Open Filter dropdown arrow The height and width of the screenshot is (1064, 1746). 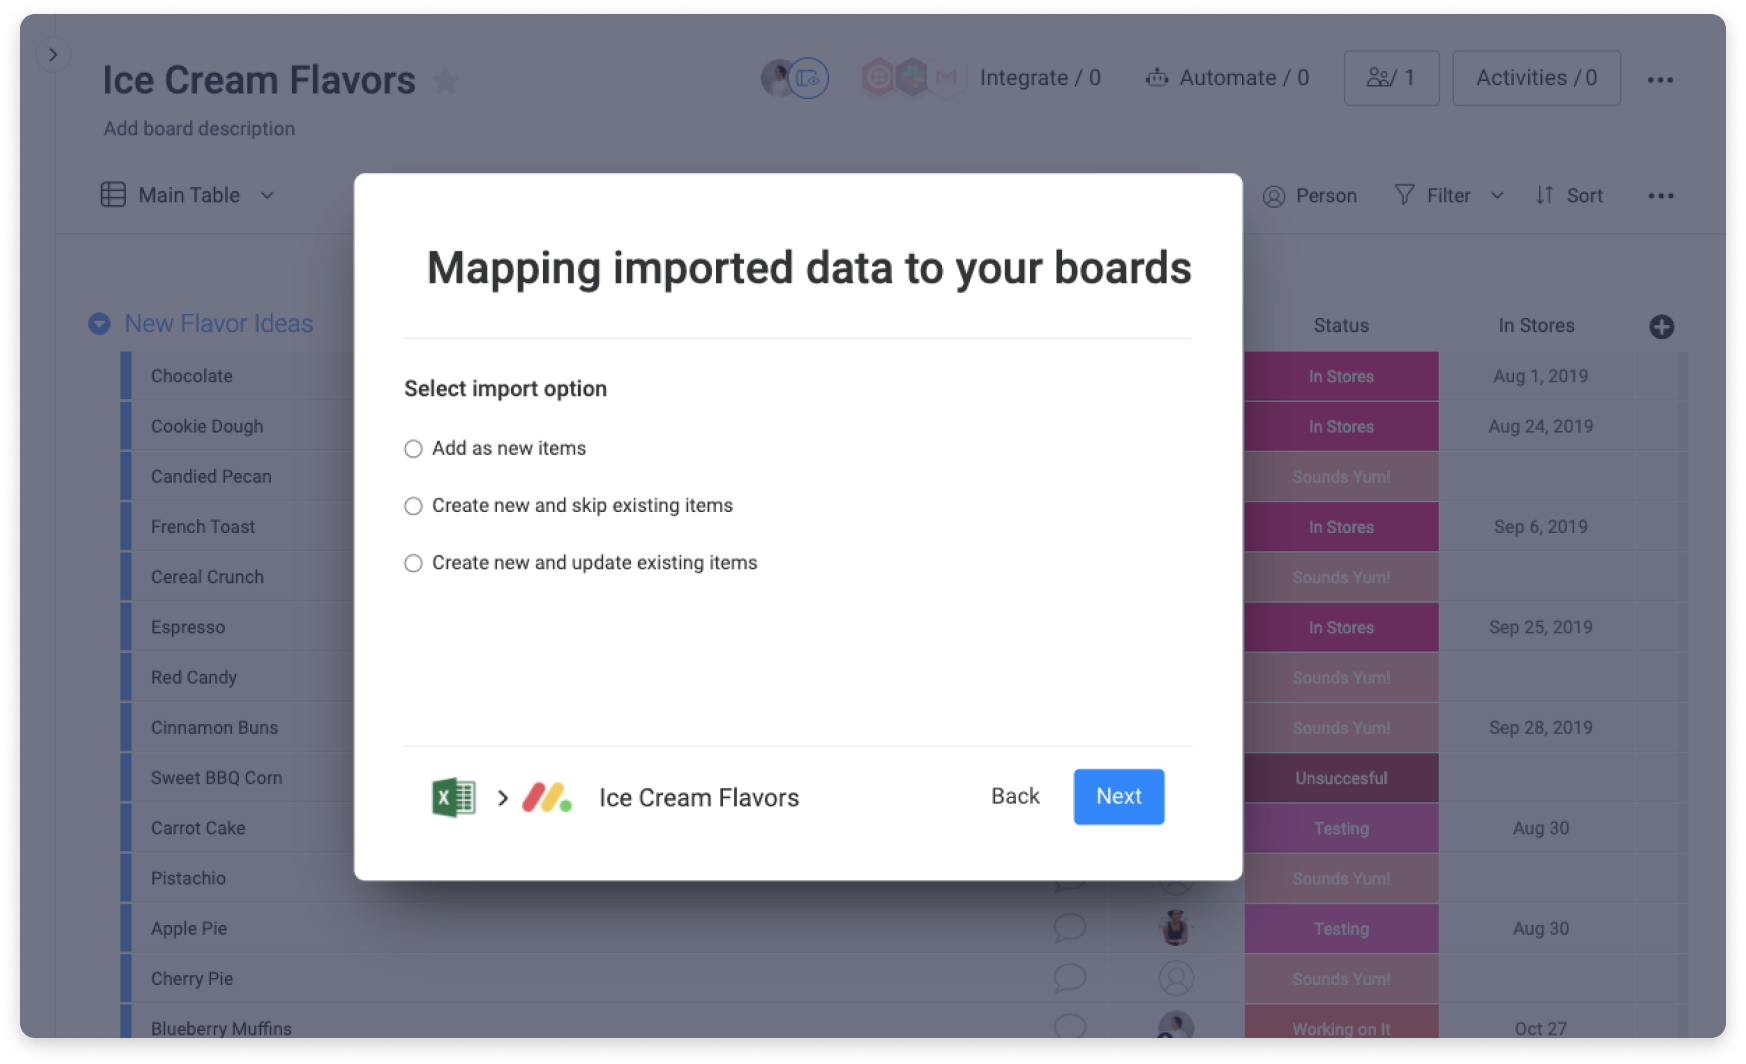tap(1497, 196)
